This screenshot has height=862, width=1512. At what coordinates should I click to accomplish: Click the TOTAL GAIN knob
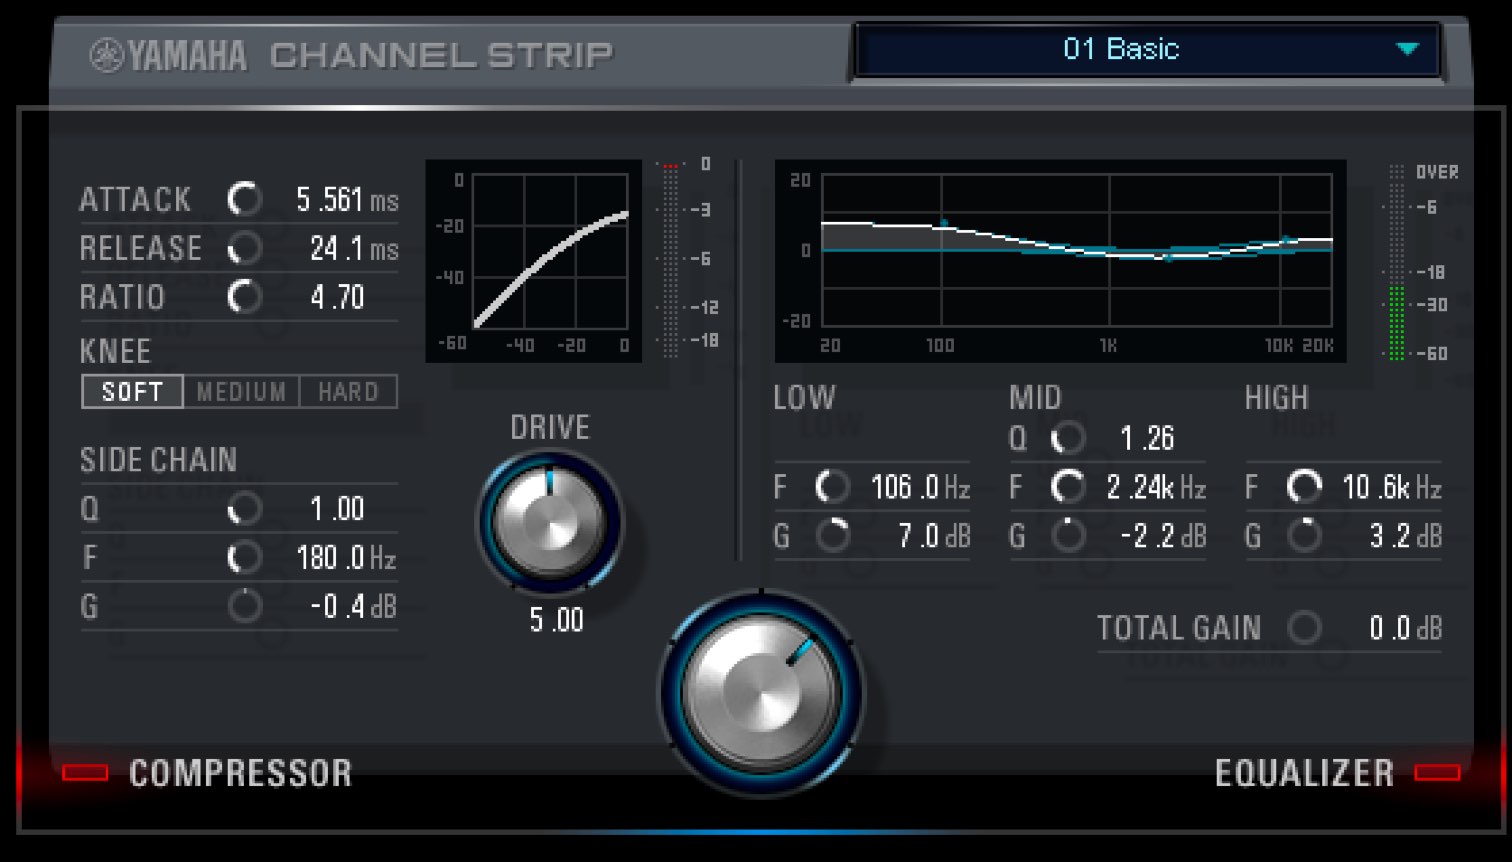[x=1304, y=628]
